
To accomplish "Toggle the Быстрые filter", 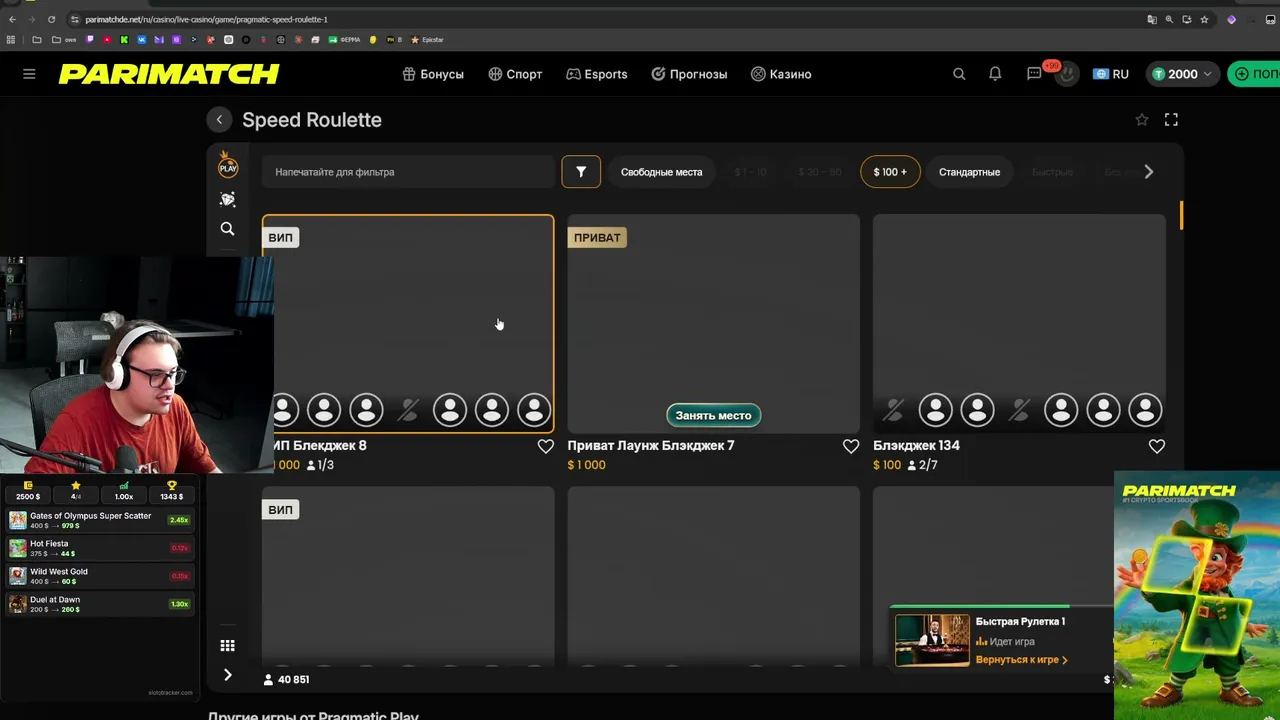I will [1052, 172].
